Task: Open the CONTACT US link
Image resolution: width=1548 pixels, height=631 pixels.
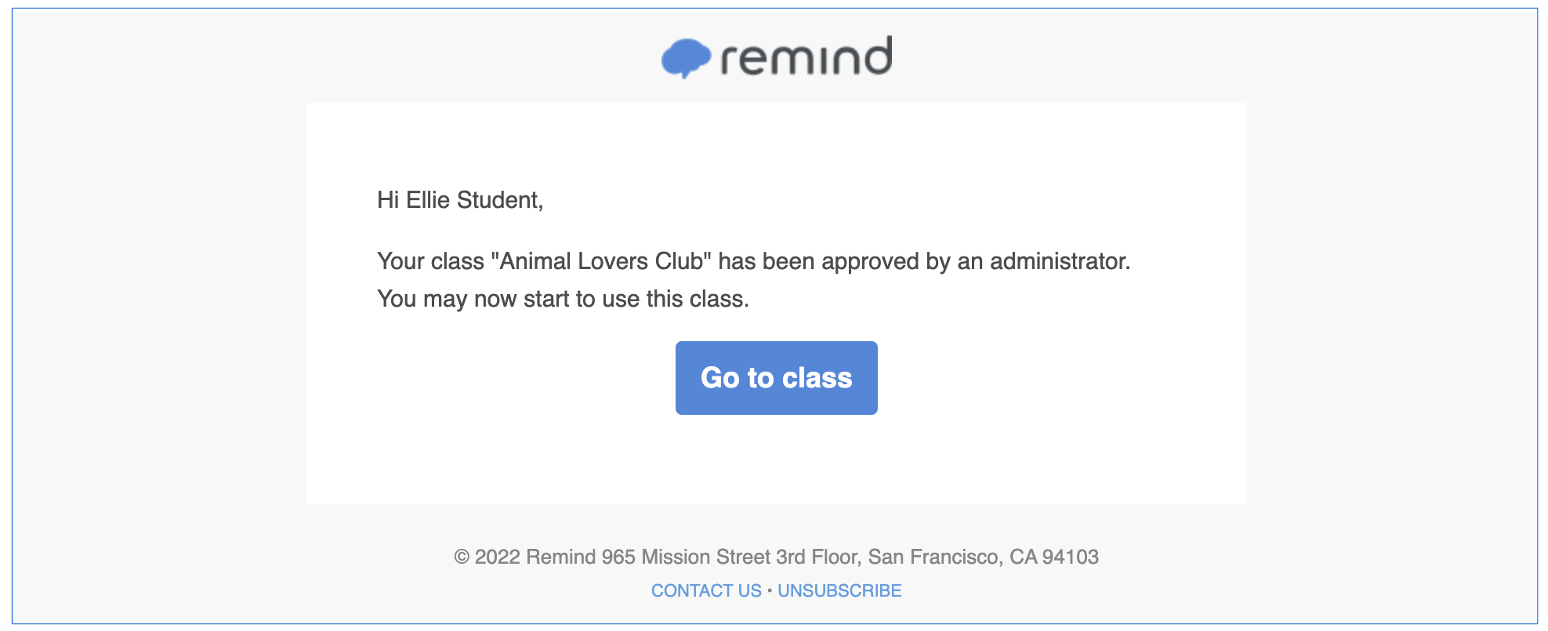Action: coord(706,591)
